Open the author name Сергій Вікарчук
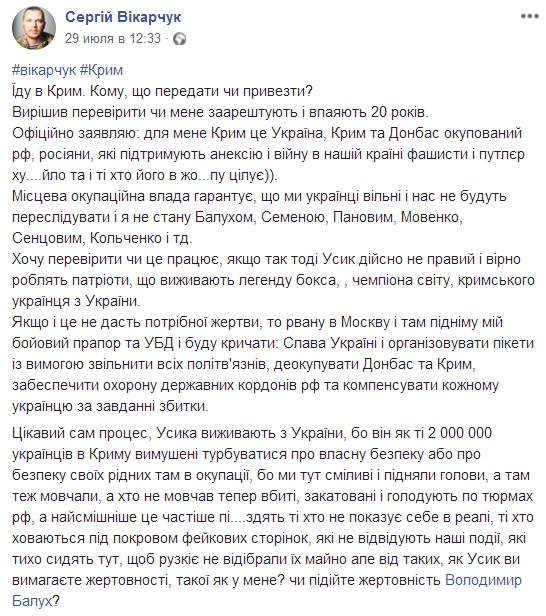The height and width of the screenshot is (616, 546). pos(123,17)
